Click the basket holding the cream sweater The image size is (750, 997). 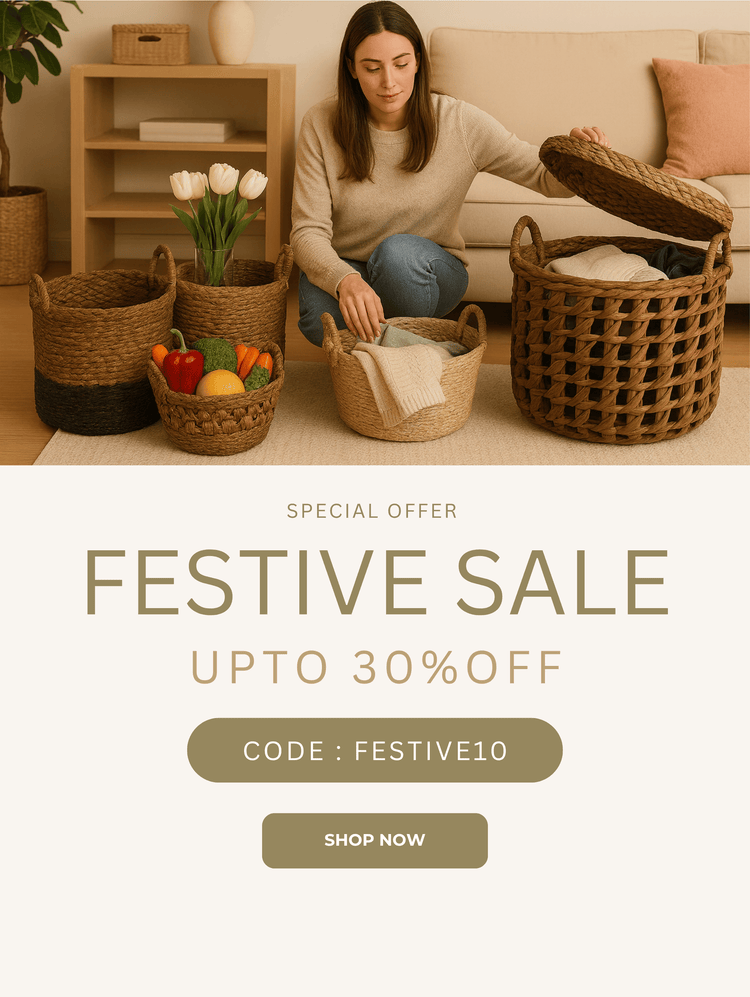click(x=404, y=375)
